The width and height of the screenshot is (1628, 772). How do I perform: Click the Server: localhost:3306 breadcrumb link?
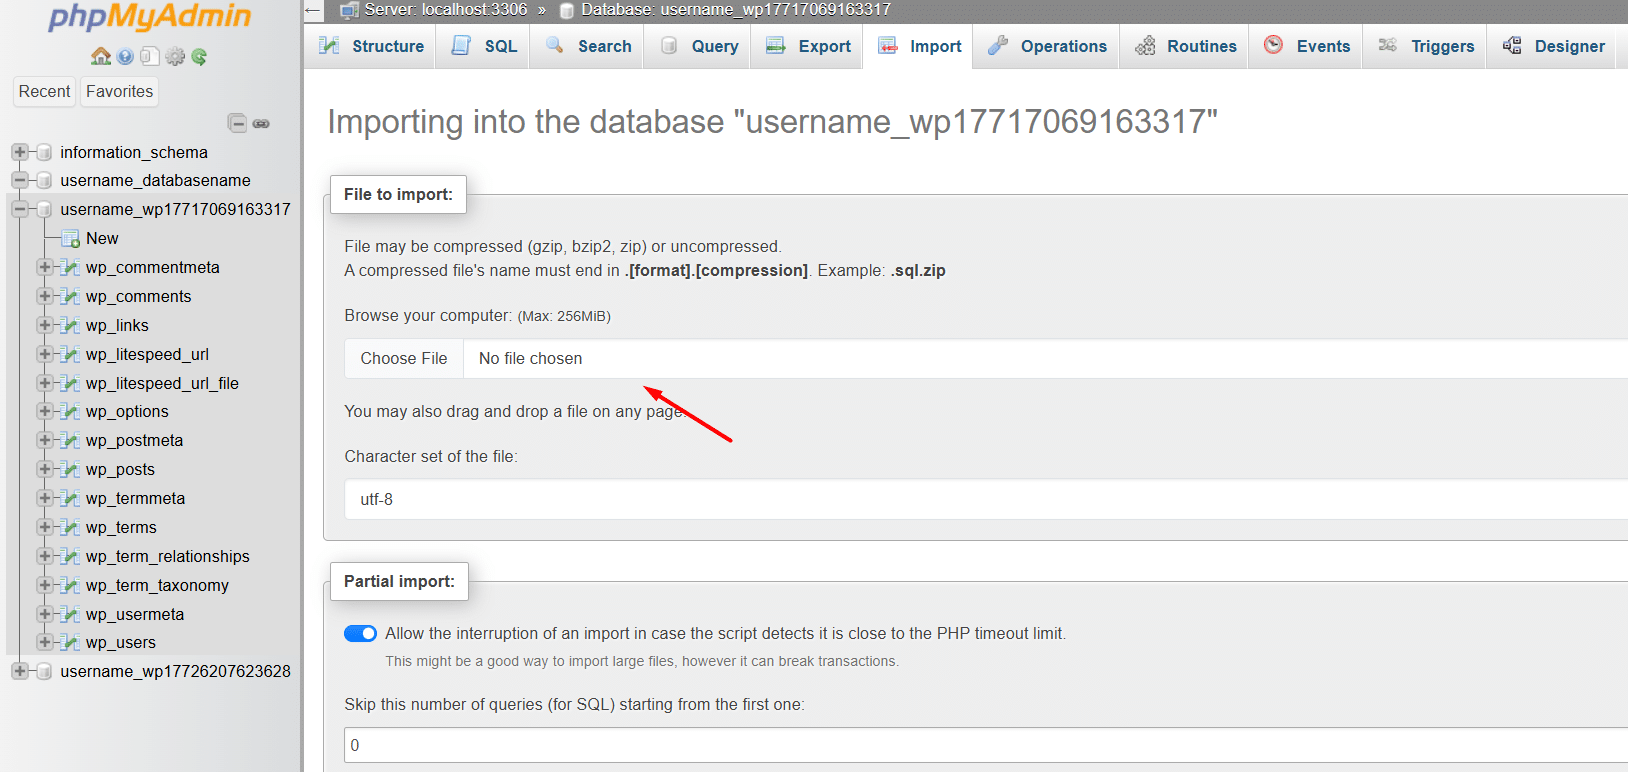[x=445, y=10]
